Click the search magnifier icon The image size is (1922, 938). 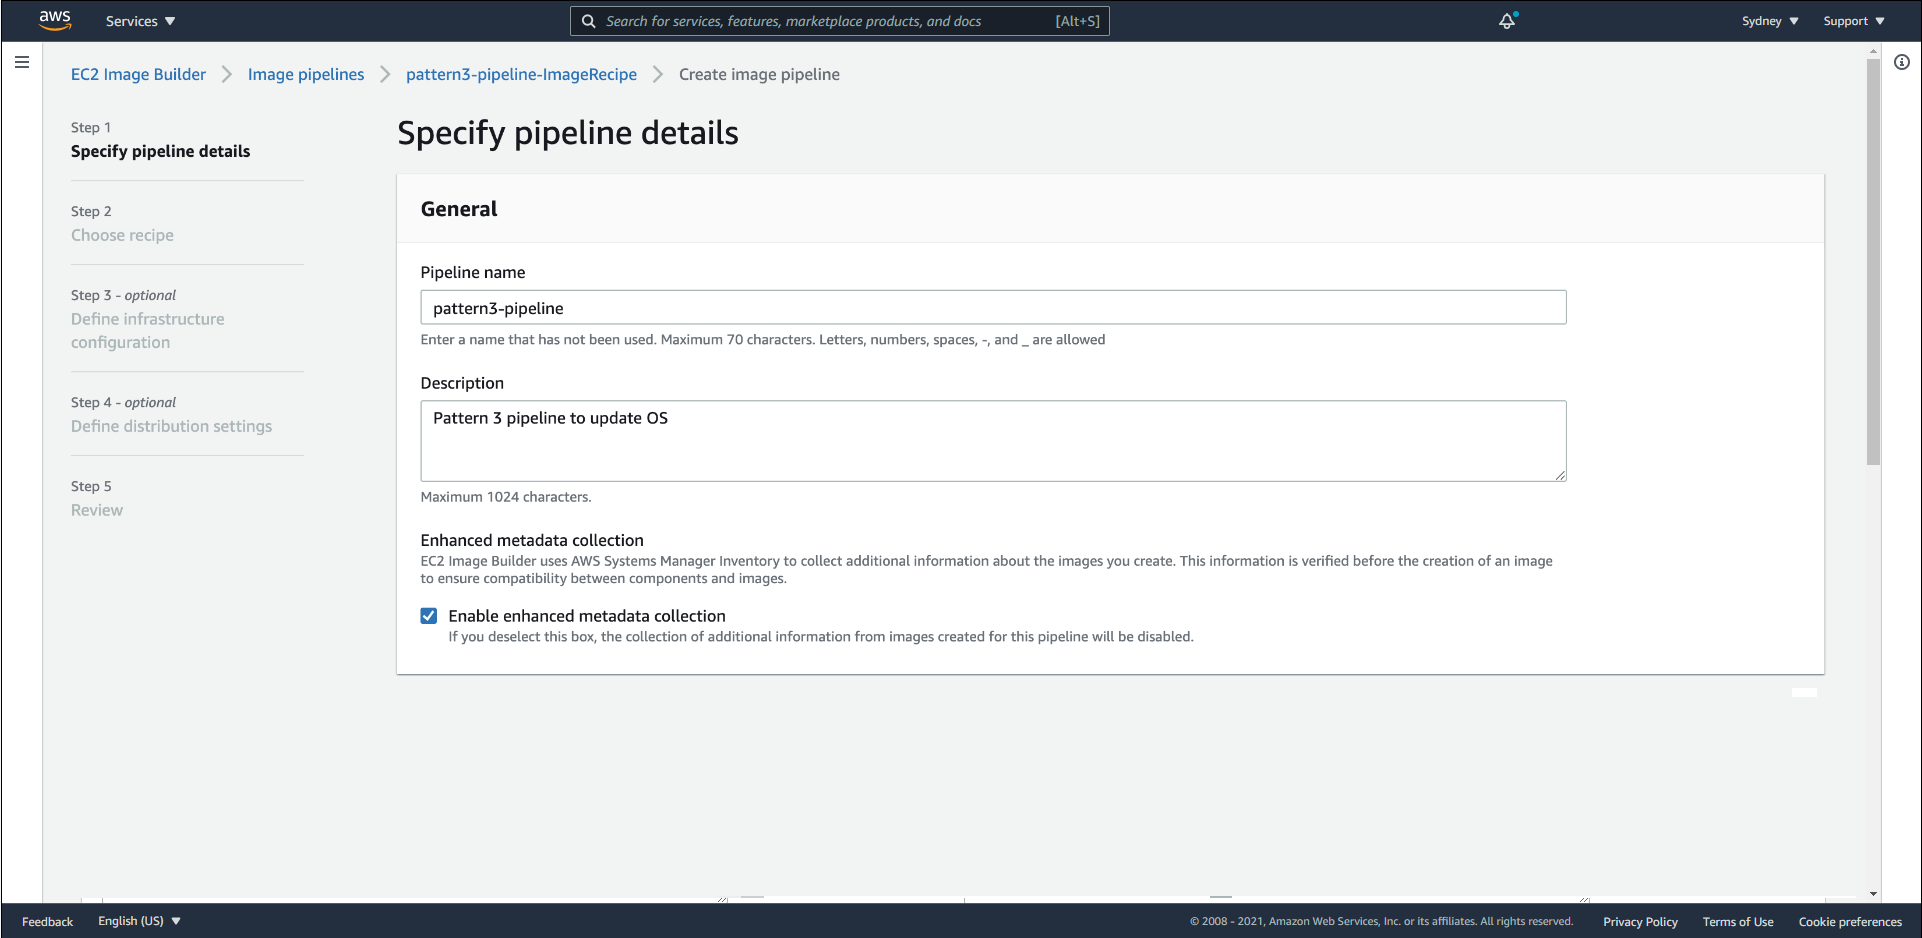(588, 21)
